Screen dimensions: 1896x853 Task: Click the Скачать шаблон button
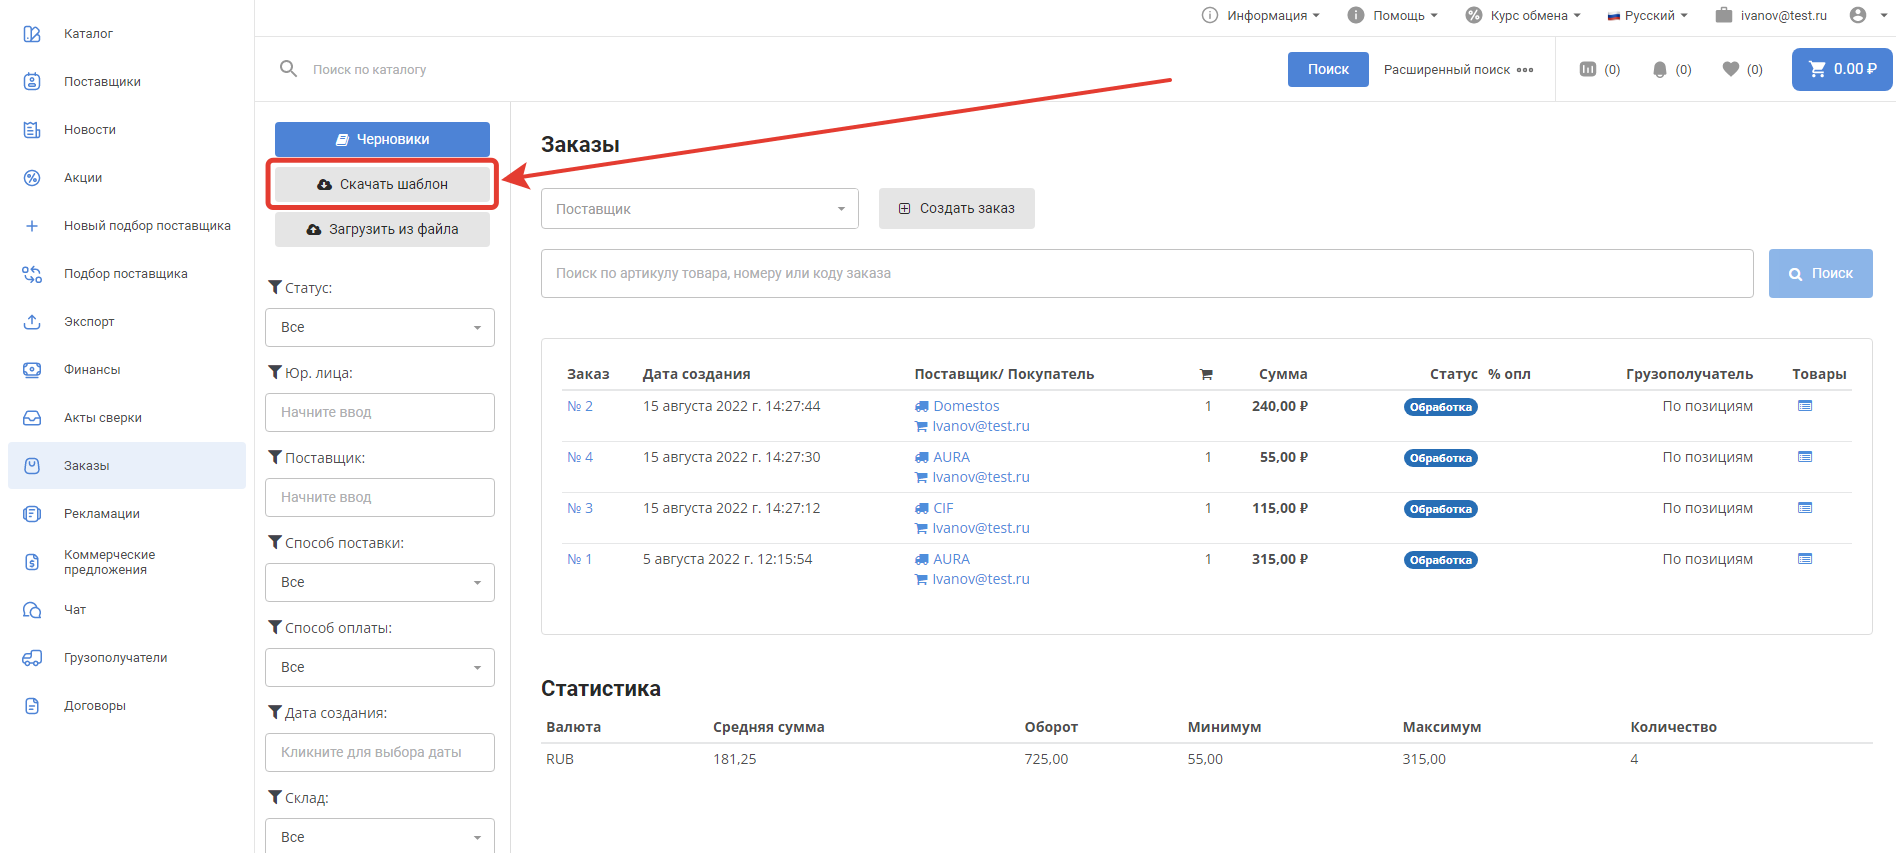point(382,184)
